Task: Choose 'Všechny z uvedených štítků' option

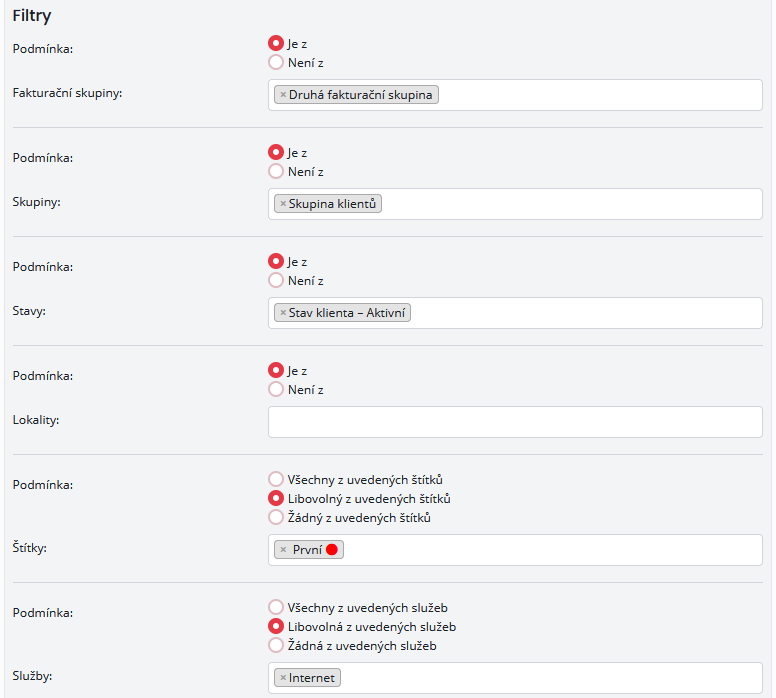Action: pyautogui.click(x=276, y=479)
